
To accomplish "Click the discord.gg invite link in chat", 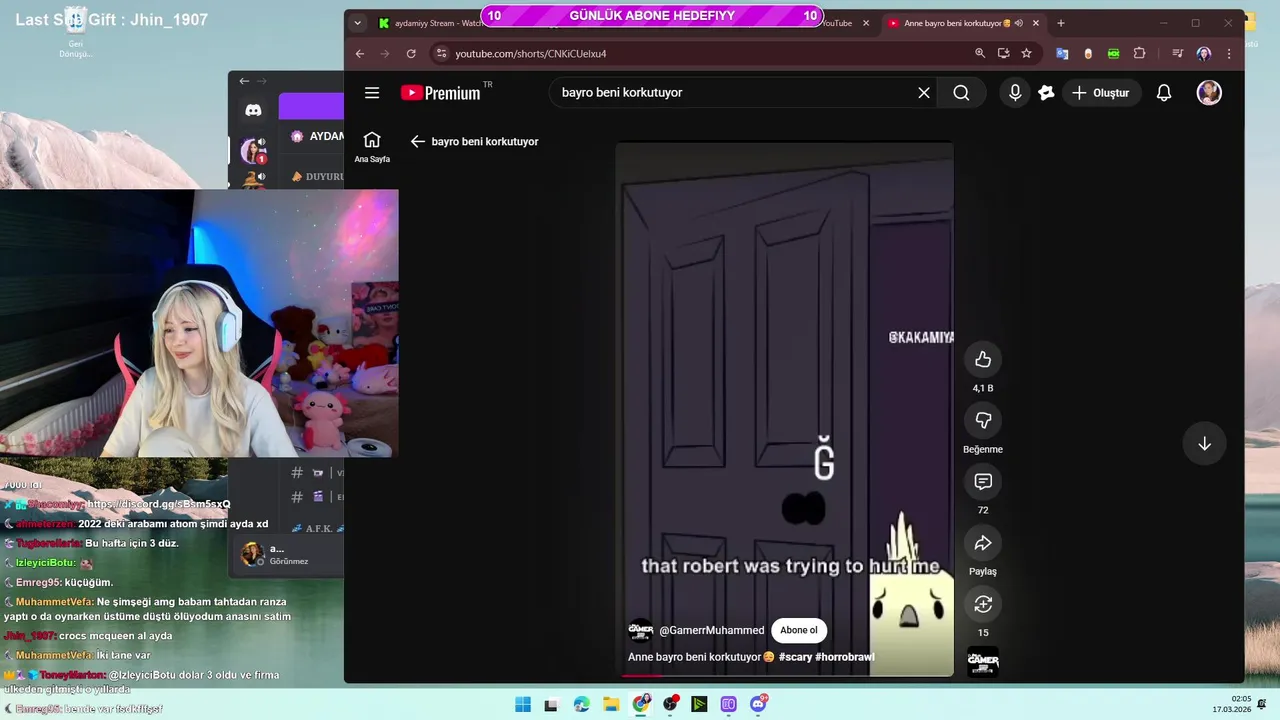I will (x=158, y=505).
